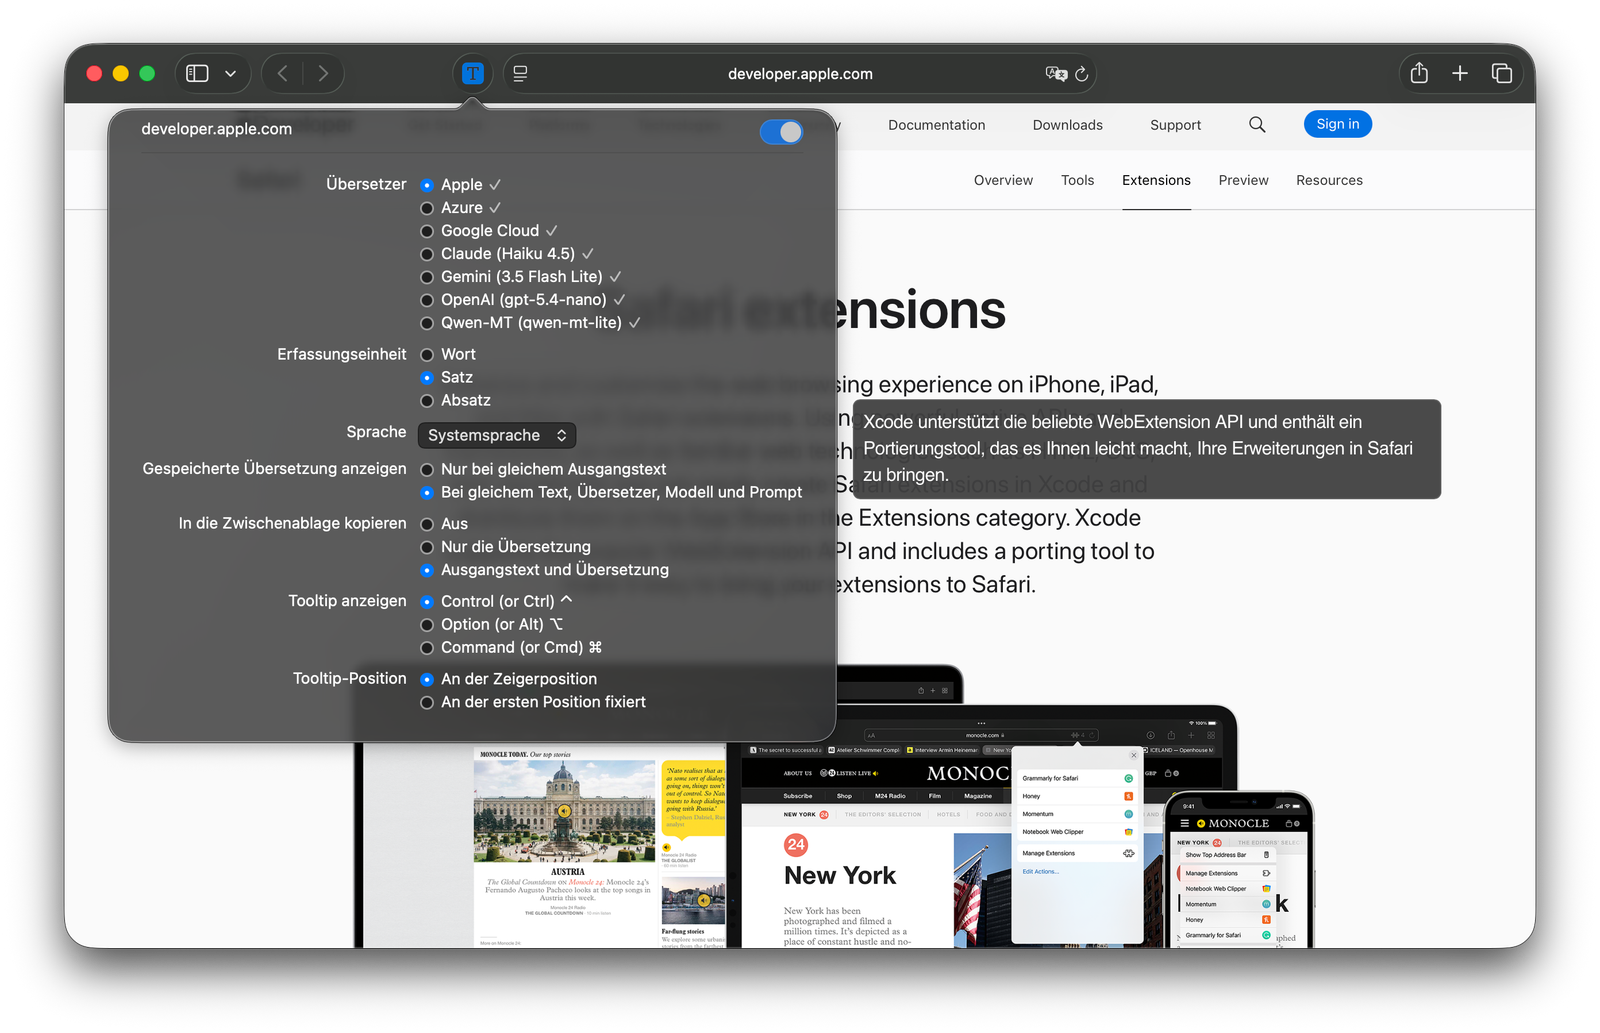
Task: Open Documentation in the site navigation
Action: (936, 125)
